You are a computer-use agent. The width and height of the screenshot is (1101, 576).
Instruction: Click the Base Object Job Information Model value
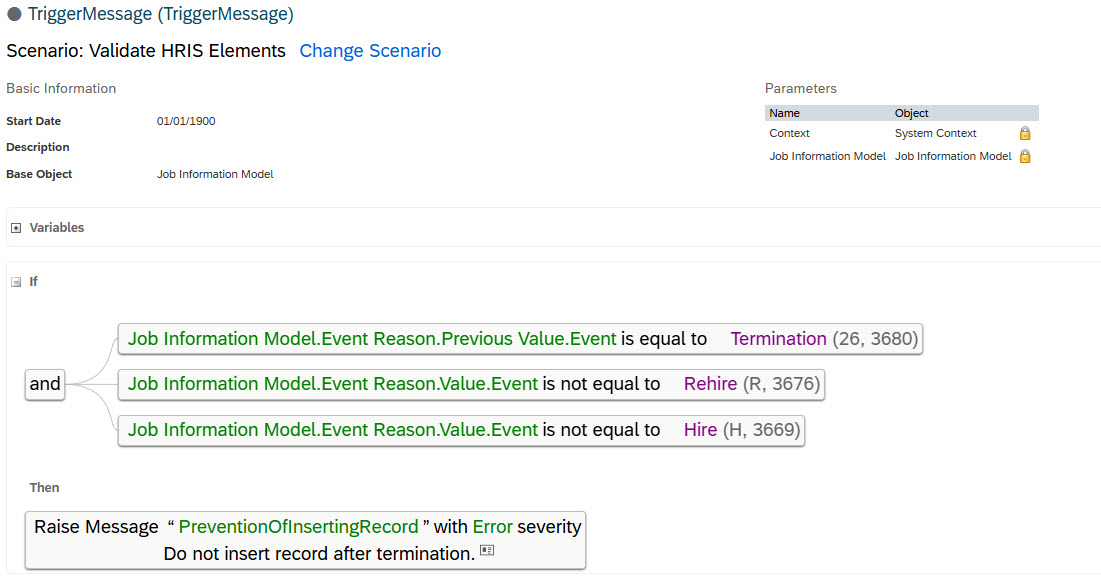tap(215, 174)
